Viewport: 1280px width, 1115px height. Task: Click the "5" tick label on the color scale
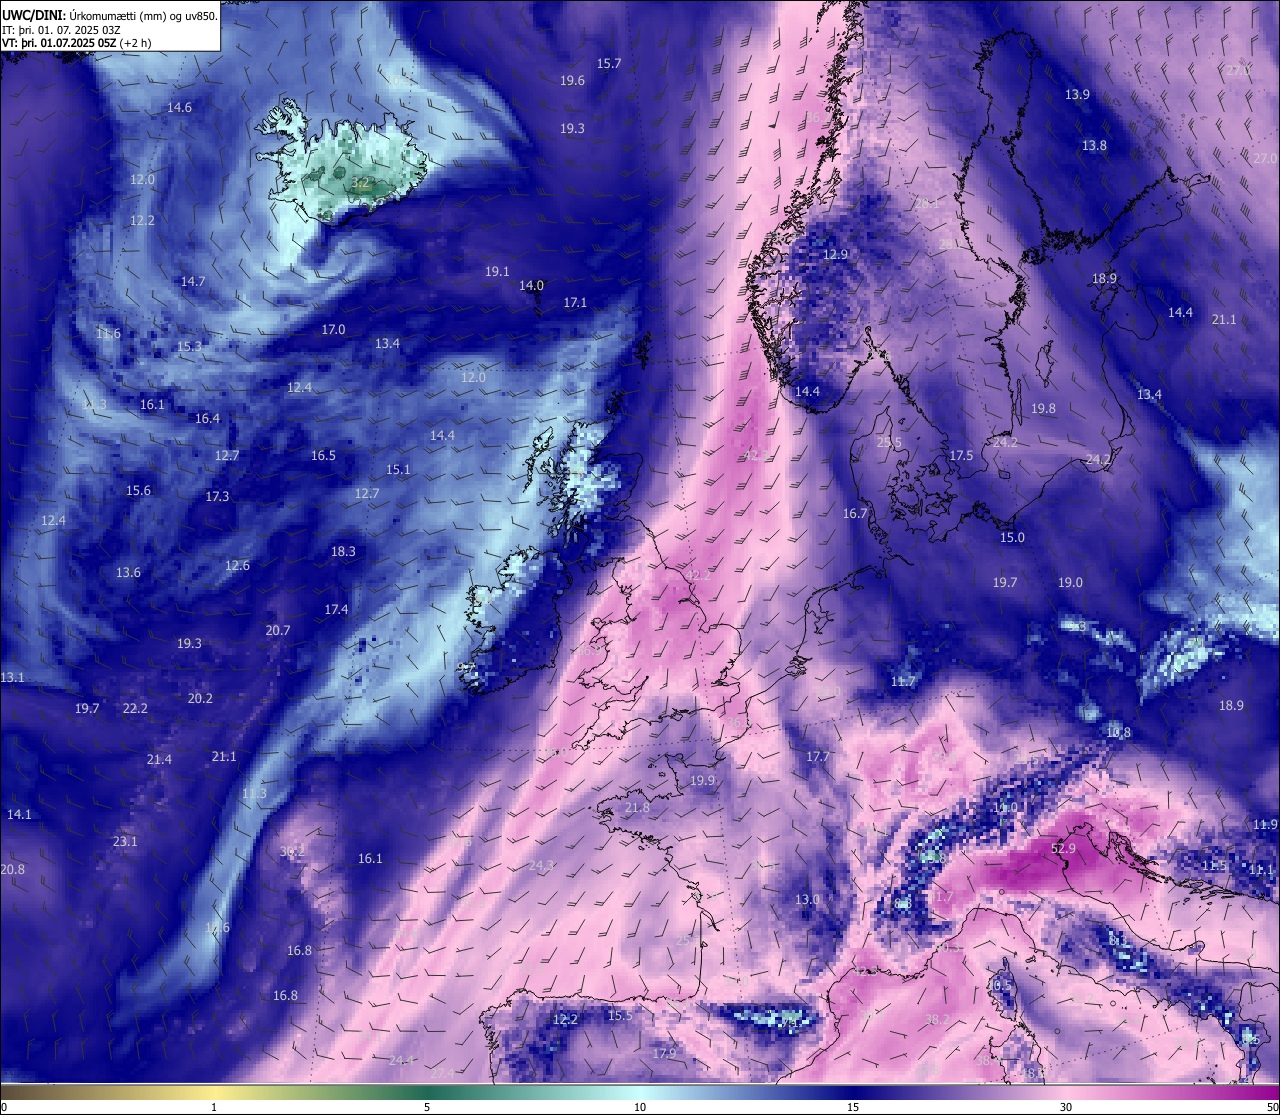tap(427, 1107)
